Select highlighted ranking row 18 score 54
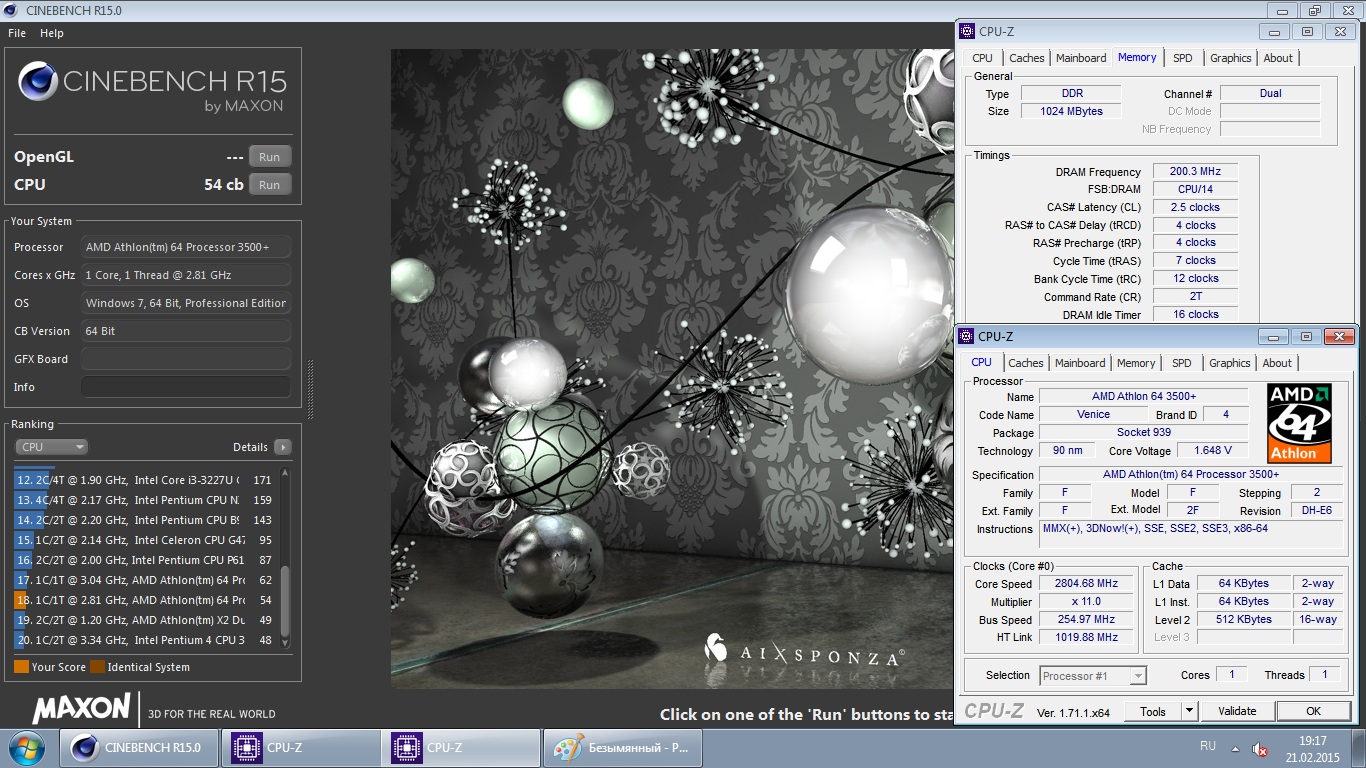1366x768 pixels. point(145,600)
